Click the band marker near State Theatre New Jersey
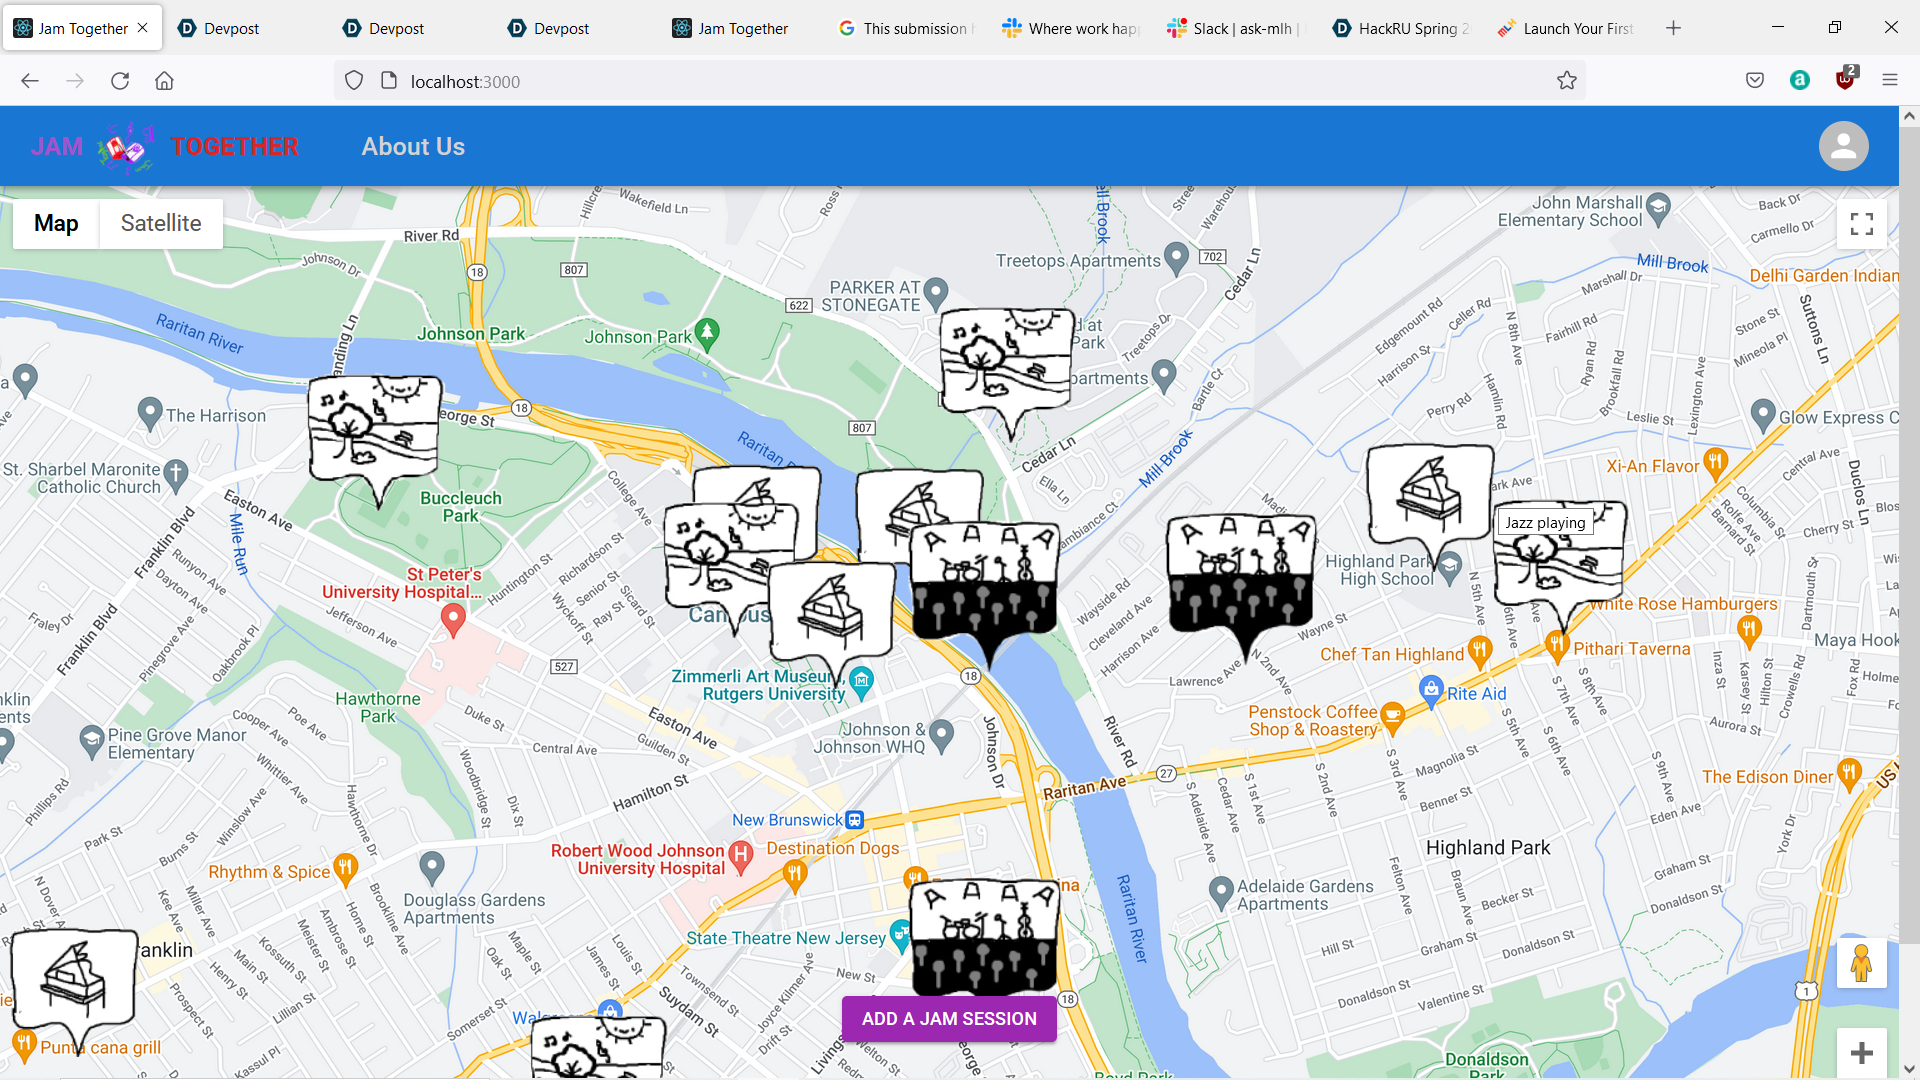1920x1080 pixels. click(x=984, y=935)
